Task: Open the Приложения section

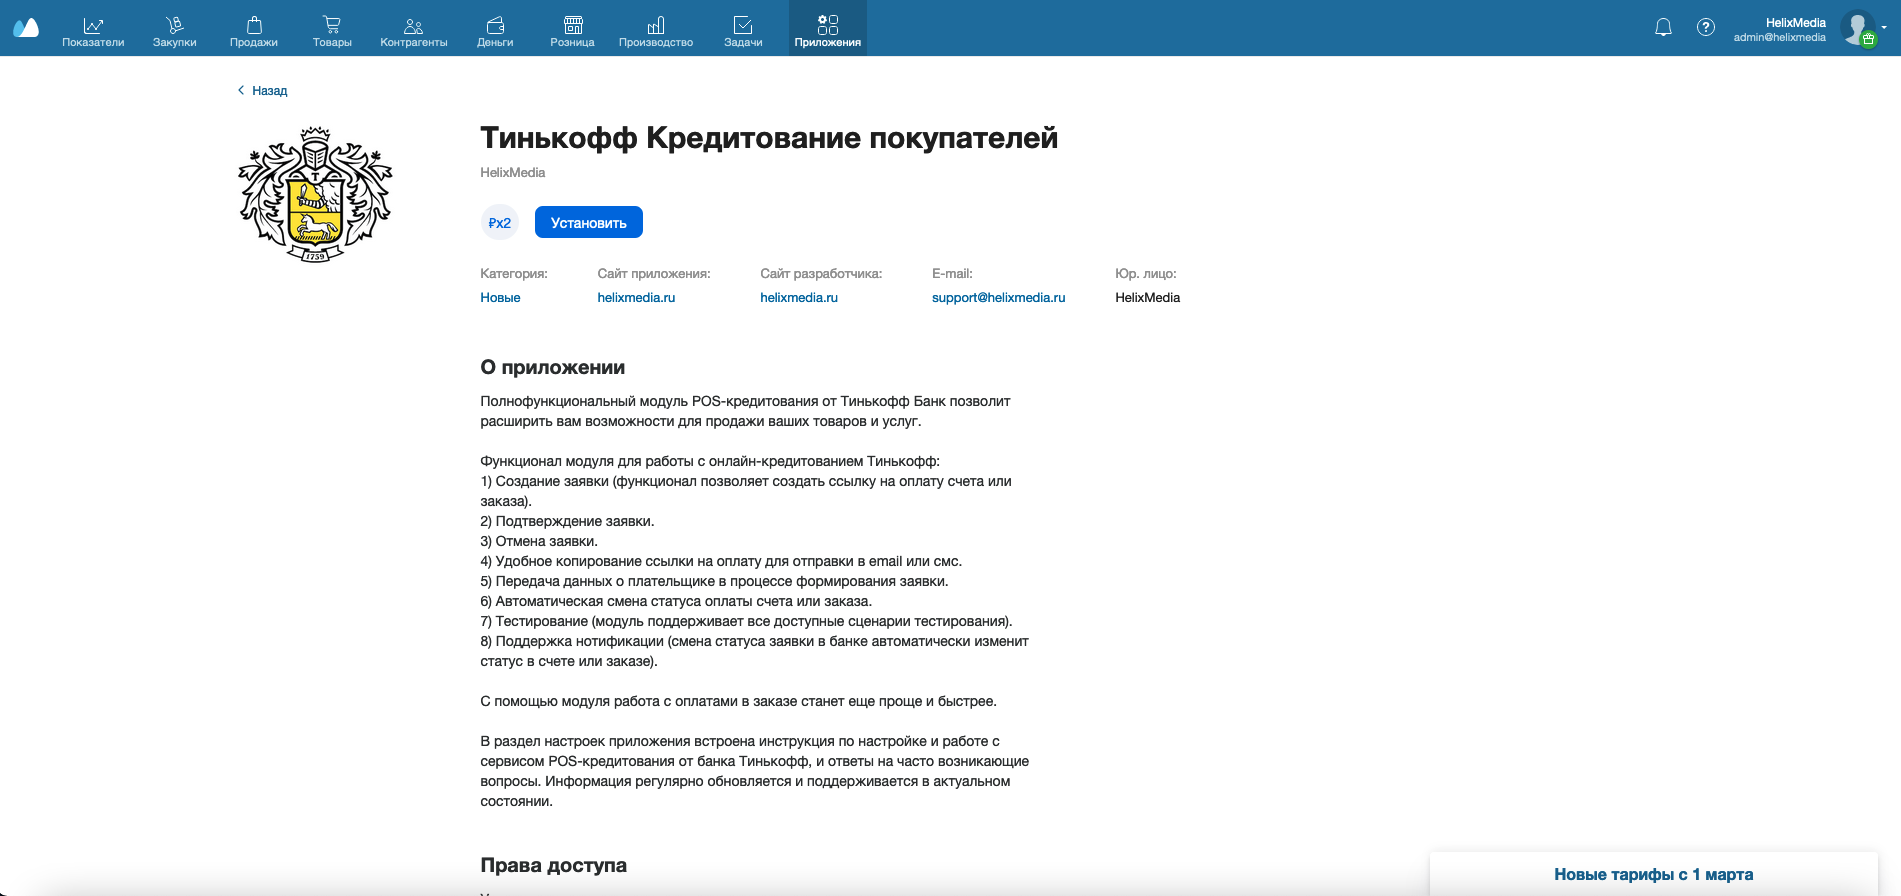Action: coord(828,28)
